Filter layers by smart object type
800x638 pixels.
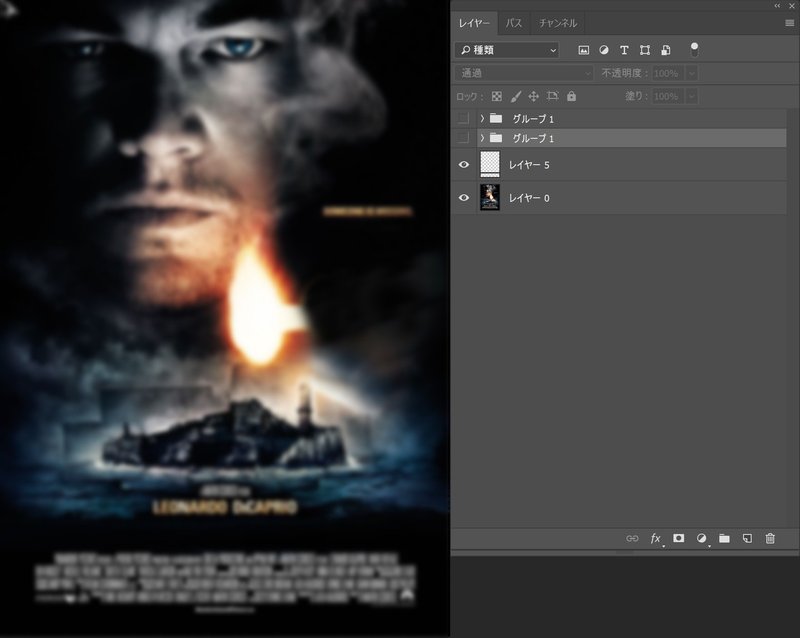tap(666, 50)
